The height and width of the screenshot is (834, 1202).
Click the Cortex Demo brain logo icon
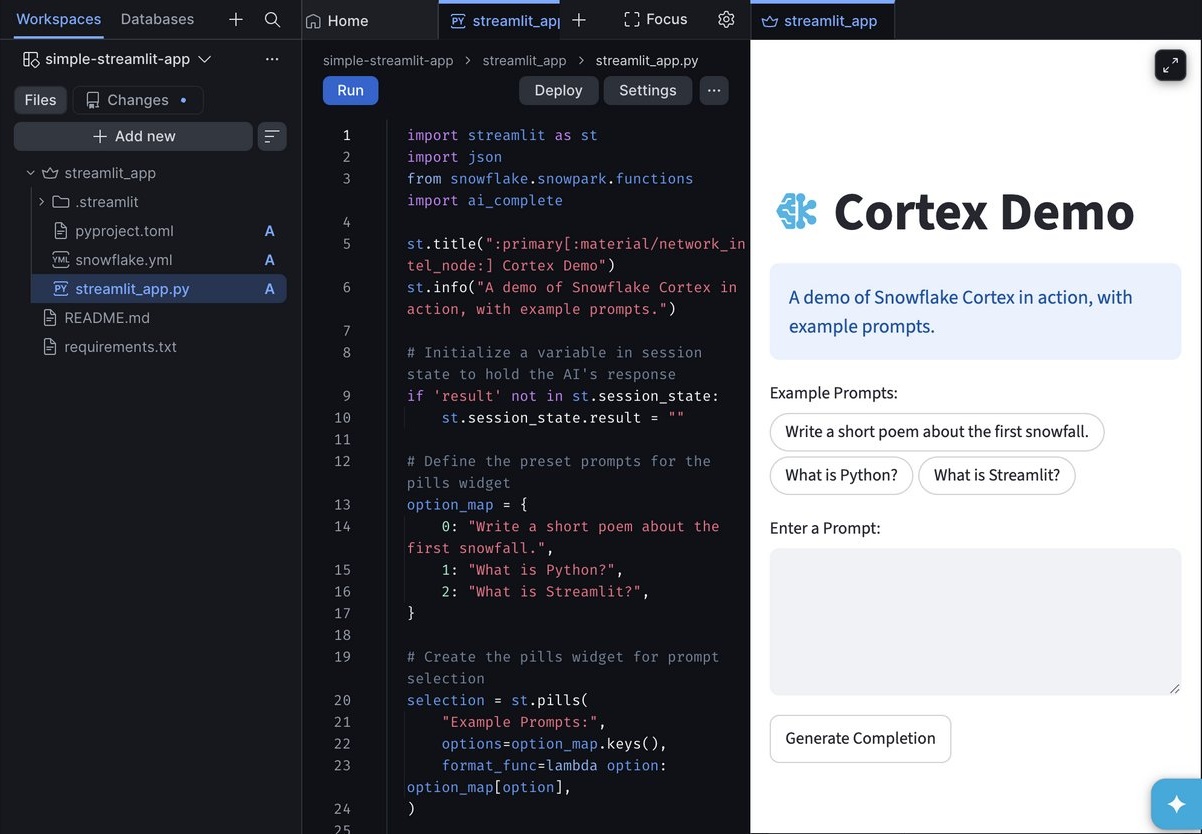click(x=797, y=211)
